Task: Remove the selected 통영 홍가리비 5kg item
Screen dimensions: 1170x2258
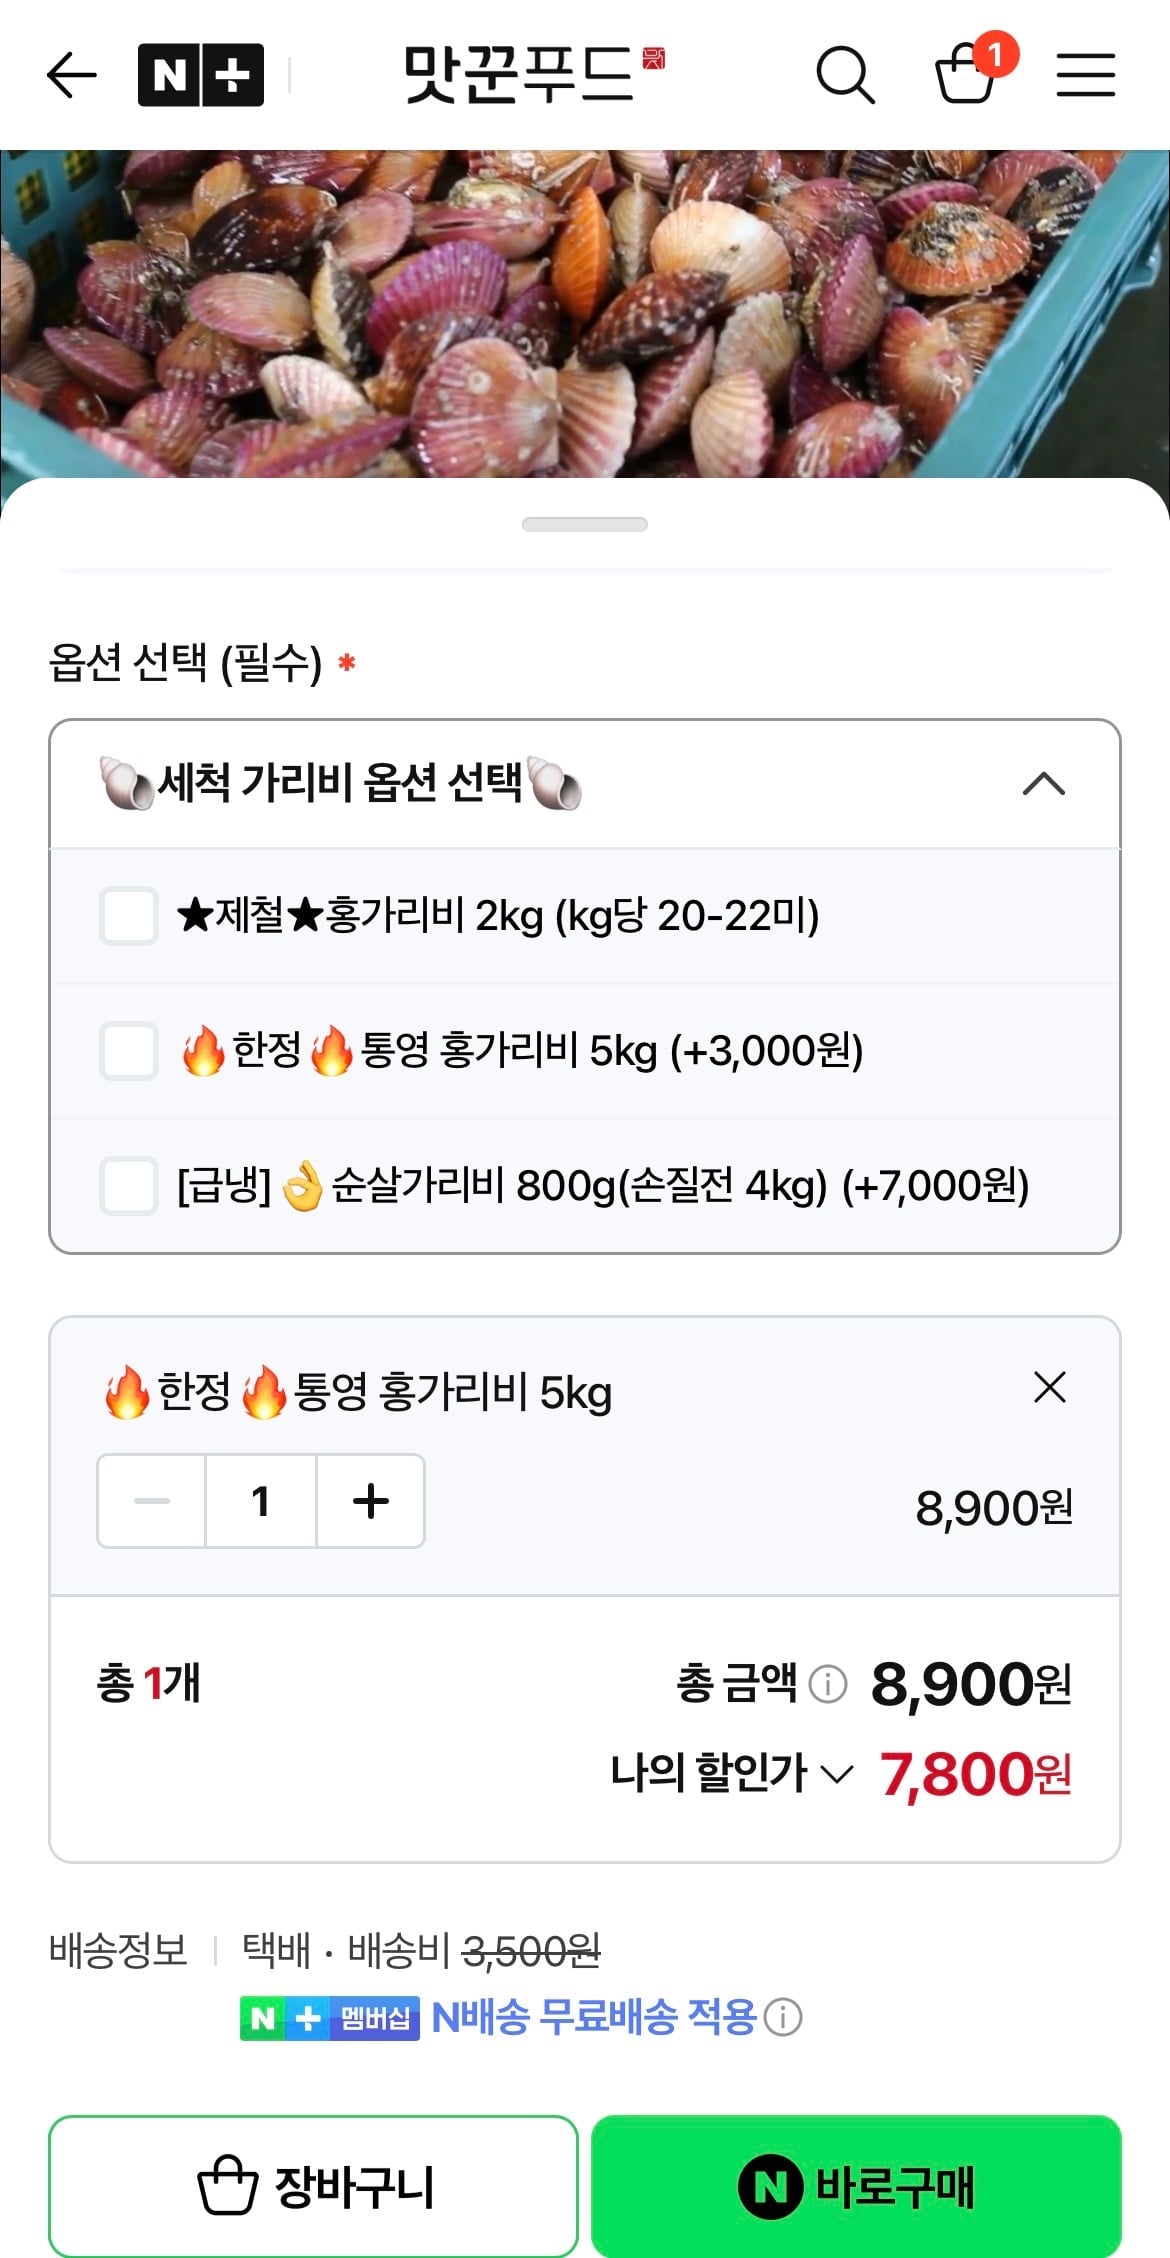Action: click(x=1049, y=1388)
